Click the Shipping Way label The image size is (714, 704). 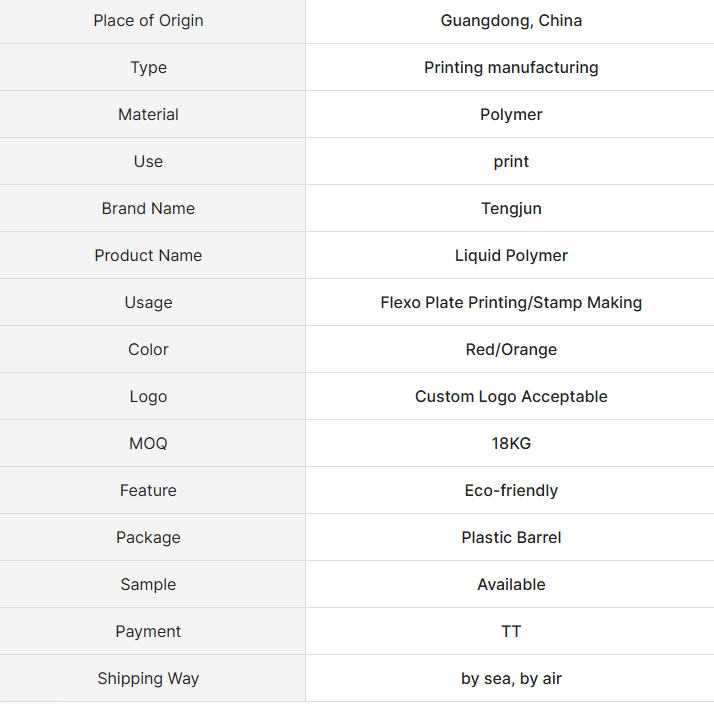(148, 679)
